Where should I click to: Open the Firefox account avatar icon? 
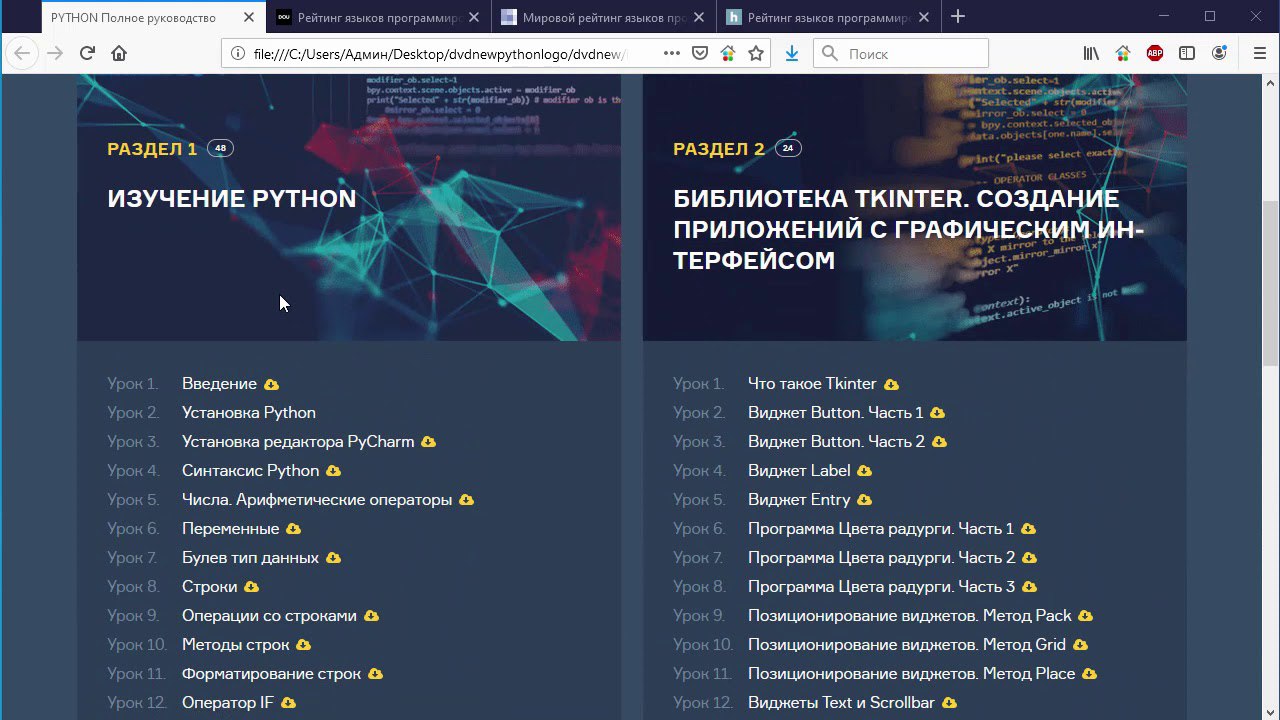coord(1219,54)
